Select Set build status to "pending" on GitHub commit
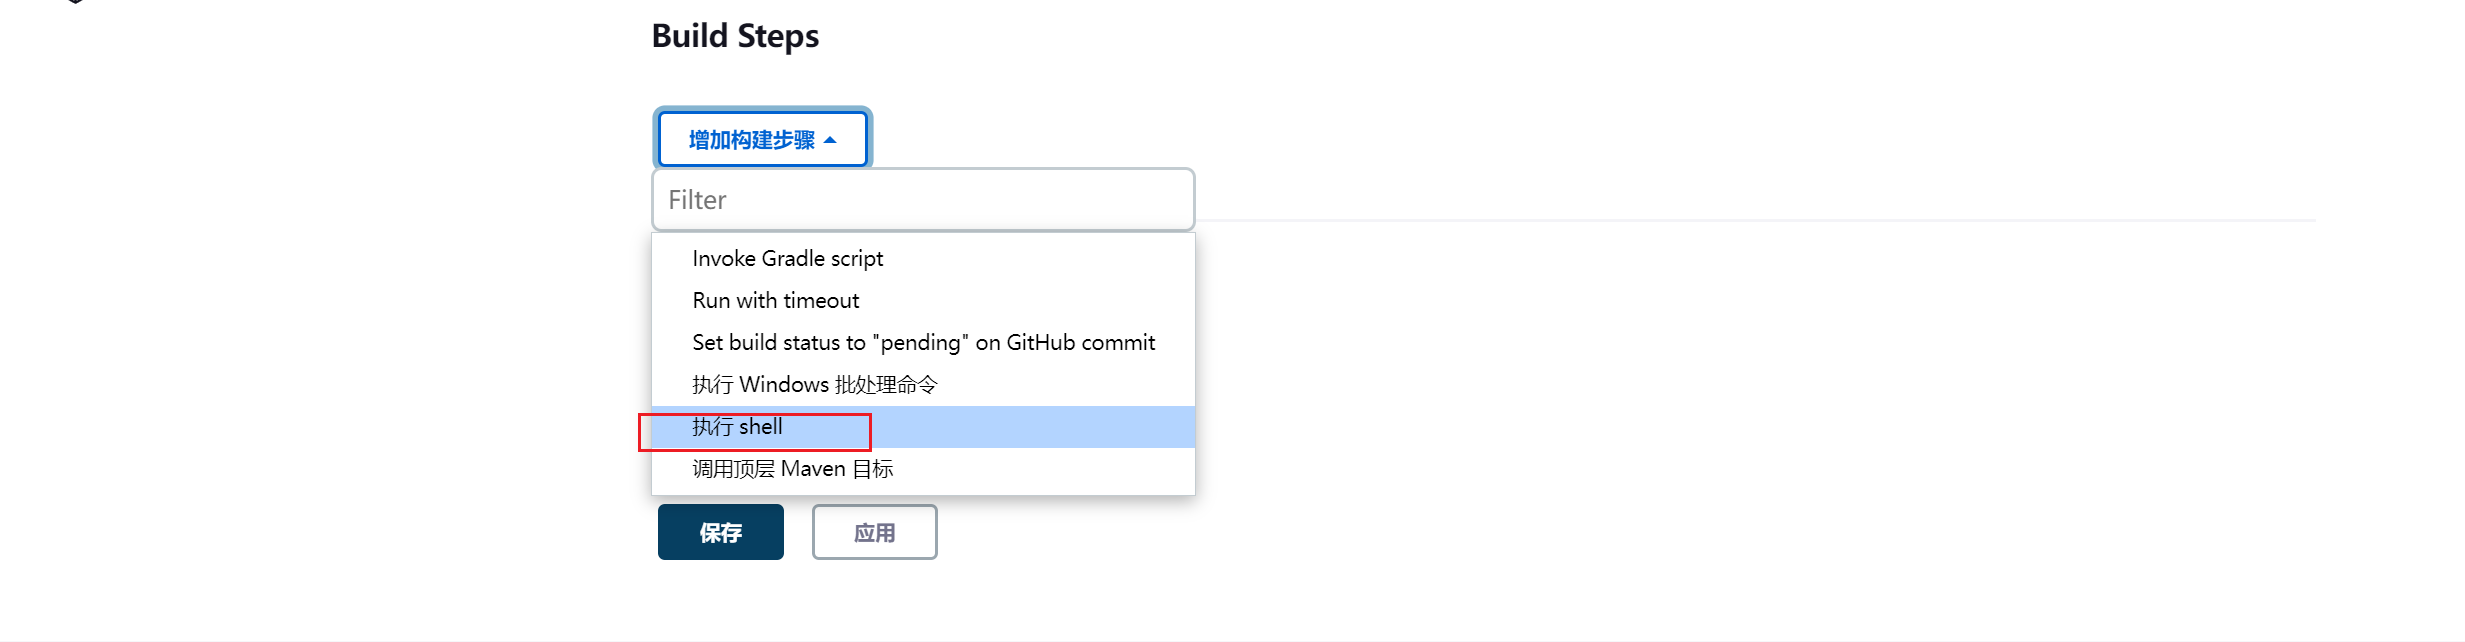Screen dimensions: 2465x642 click(x=923, y=342)
